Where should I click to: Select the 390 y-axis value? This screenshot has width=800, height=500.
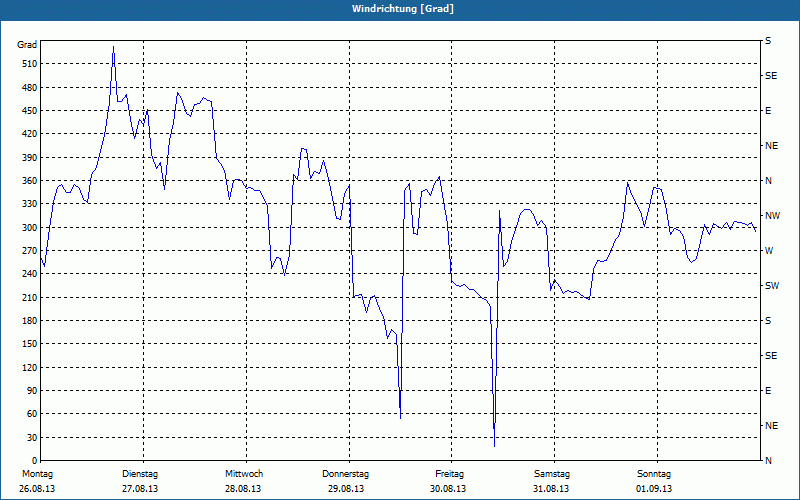click(30, 157)
